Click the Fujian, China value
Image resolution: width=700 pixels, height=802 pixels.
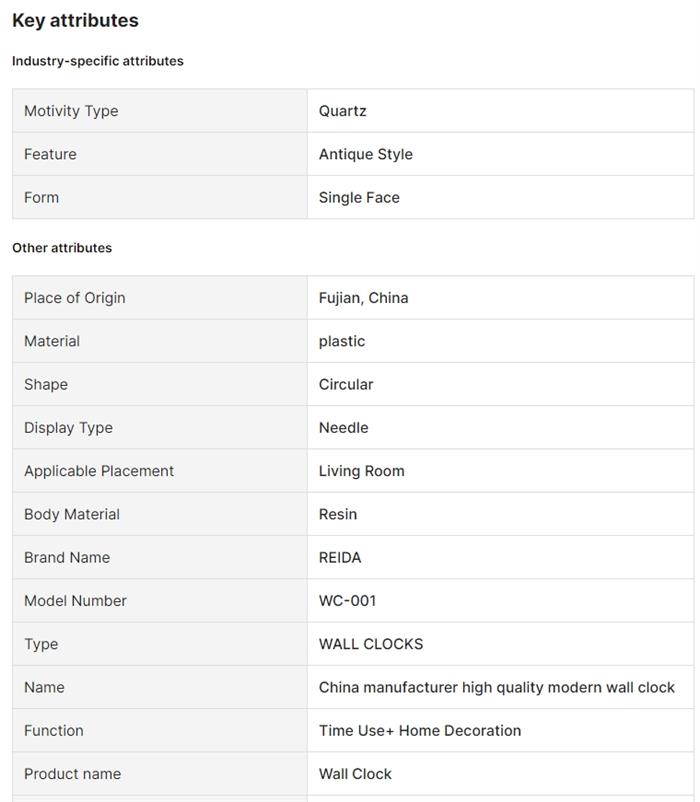363,298
